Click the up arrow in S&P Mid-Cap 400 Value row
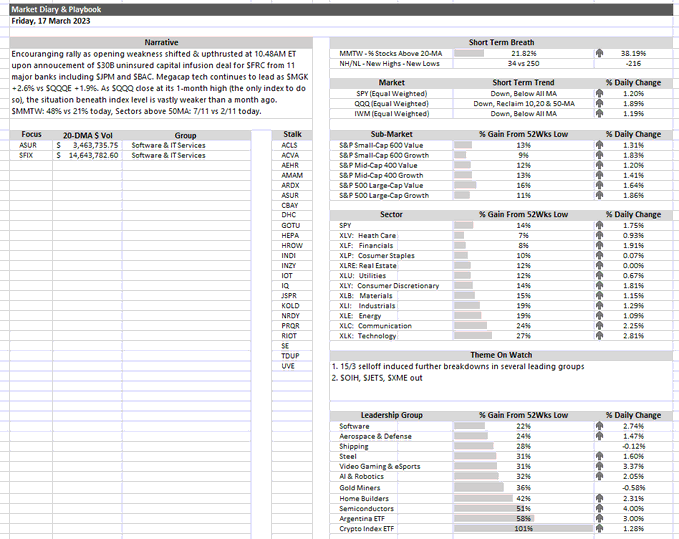Viewport: 679px width, 539px height. click(x=599, y=165)
